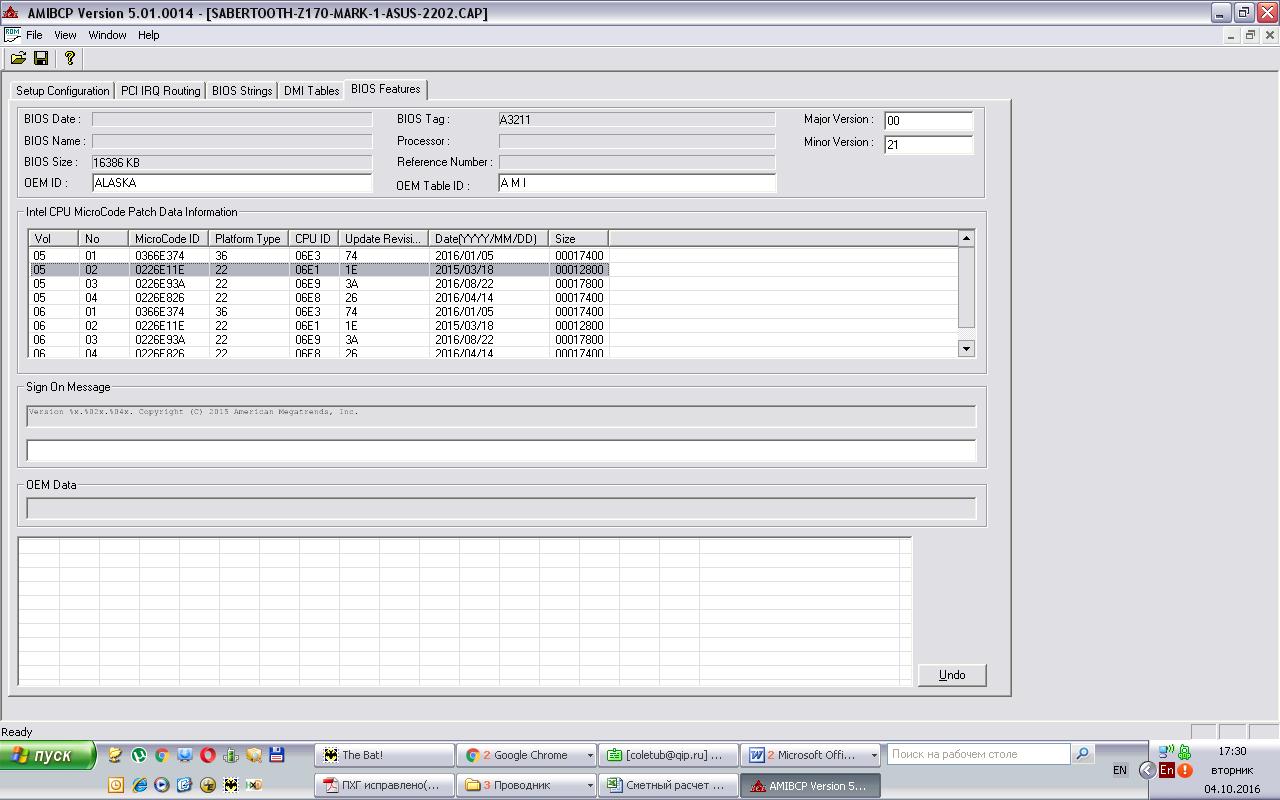
Task: Switch to the ПХГ исправлено PDF taskbar button
Action: click(384, 785)
